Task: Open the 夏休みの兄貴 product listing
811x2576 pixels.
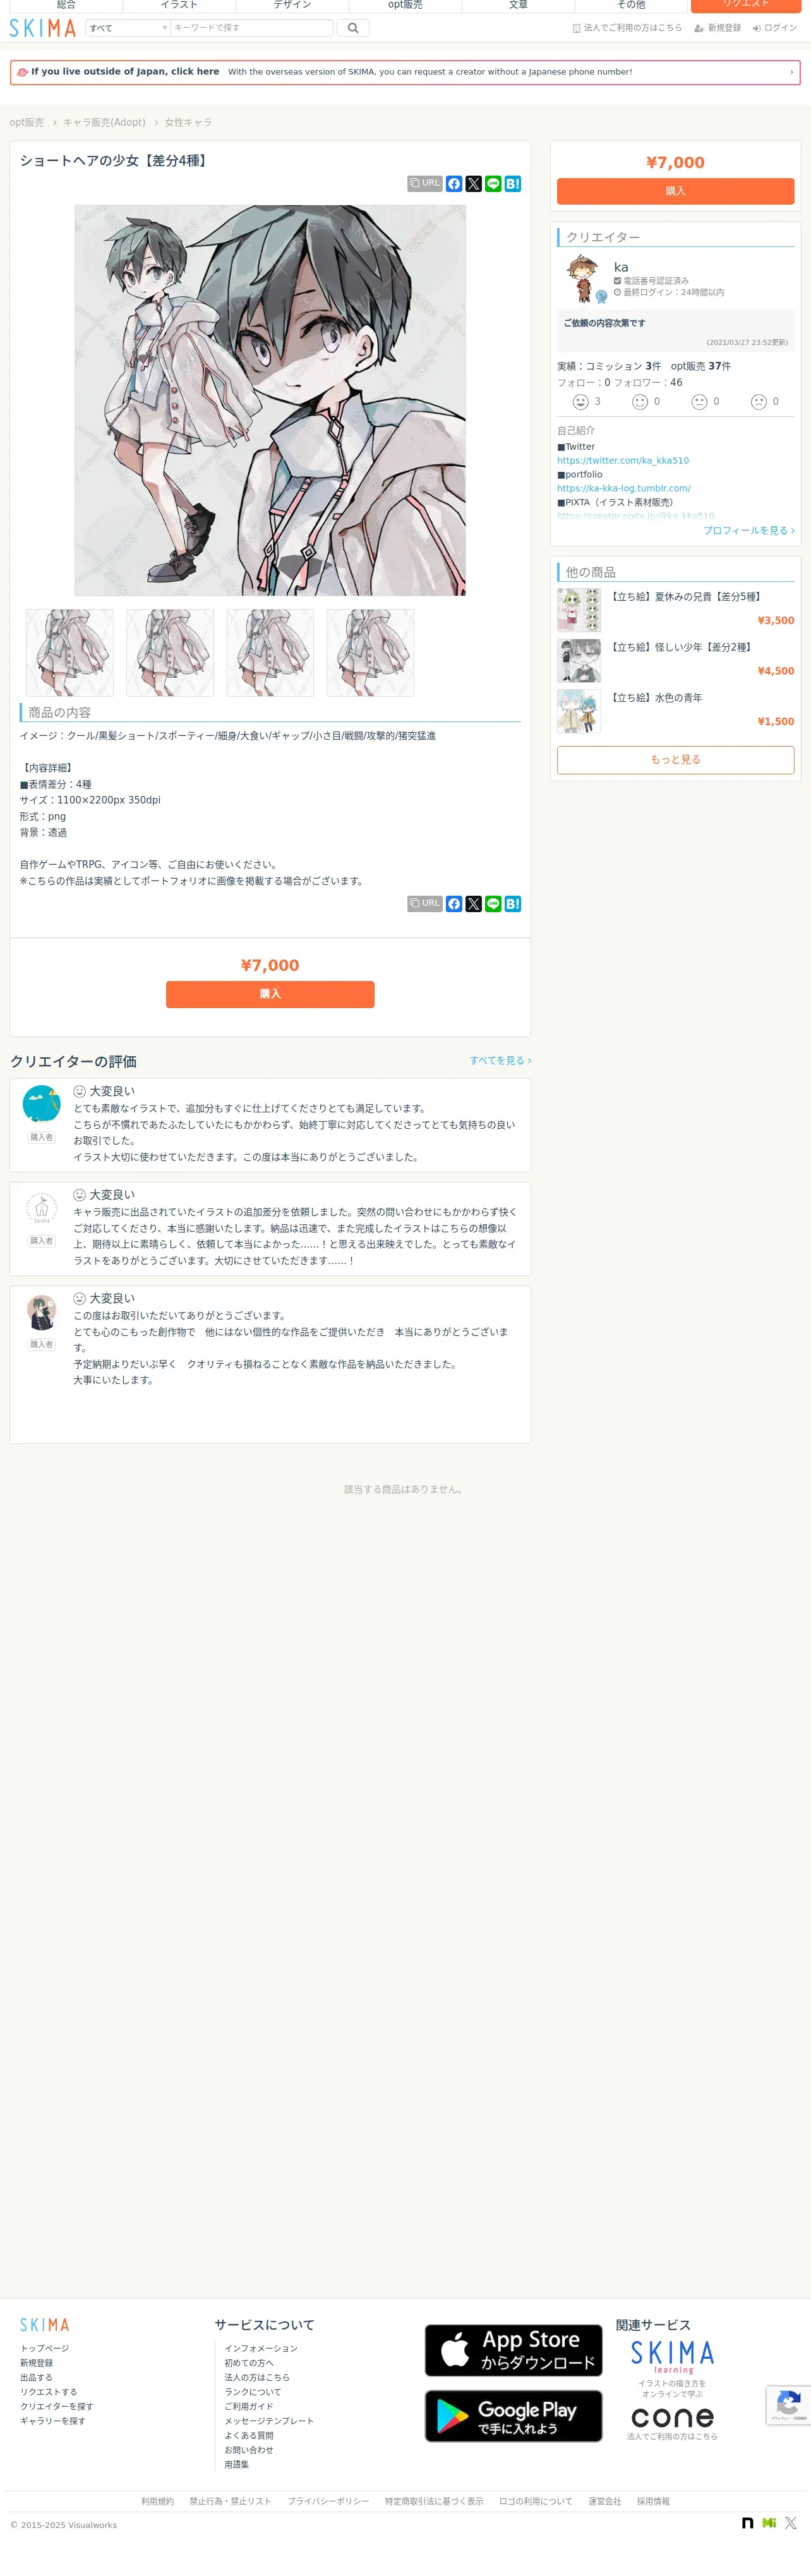Action: pyautogui.click(x=687, y=597)
